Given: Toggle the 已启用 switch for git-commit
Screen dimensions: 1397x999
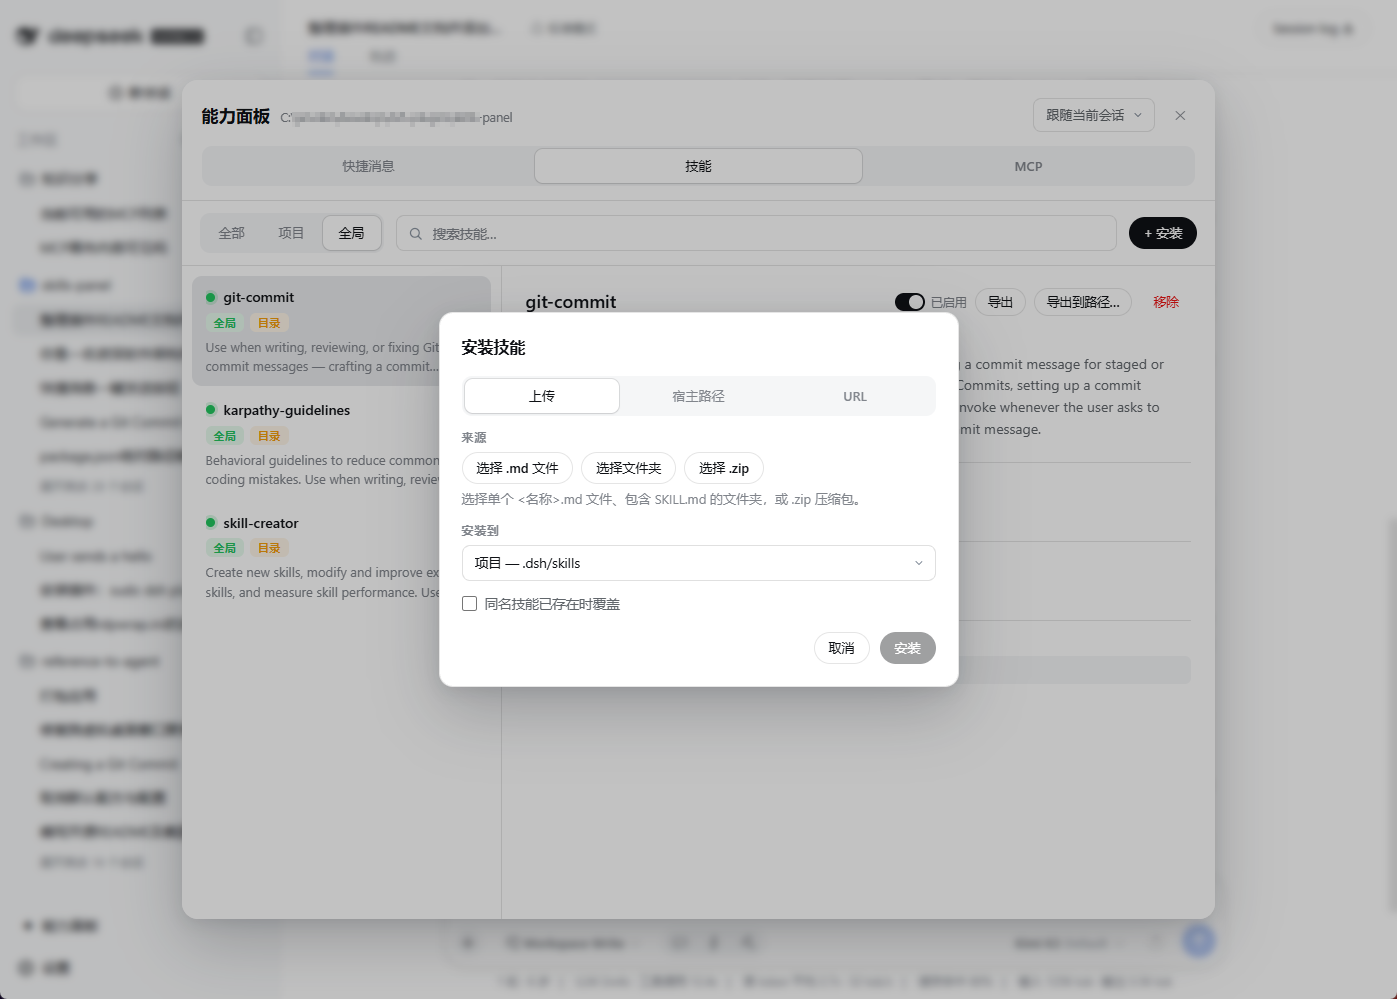Looking at the screenshot, I should tap(910, 302).
